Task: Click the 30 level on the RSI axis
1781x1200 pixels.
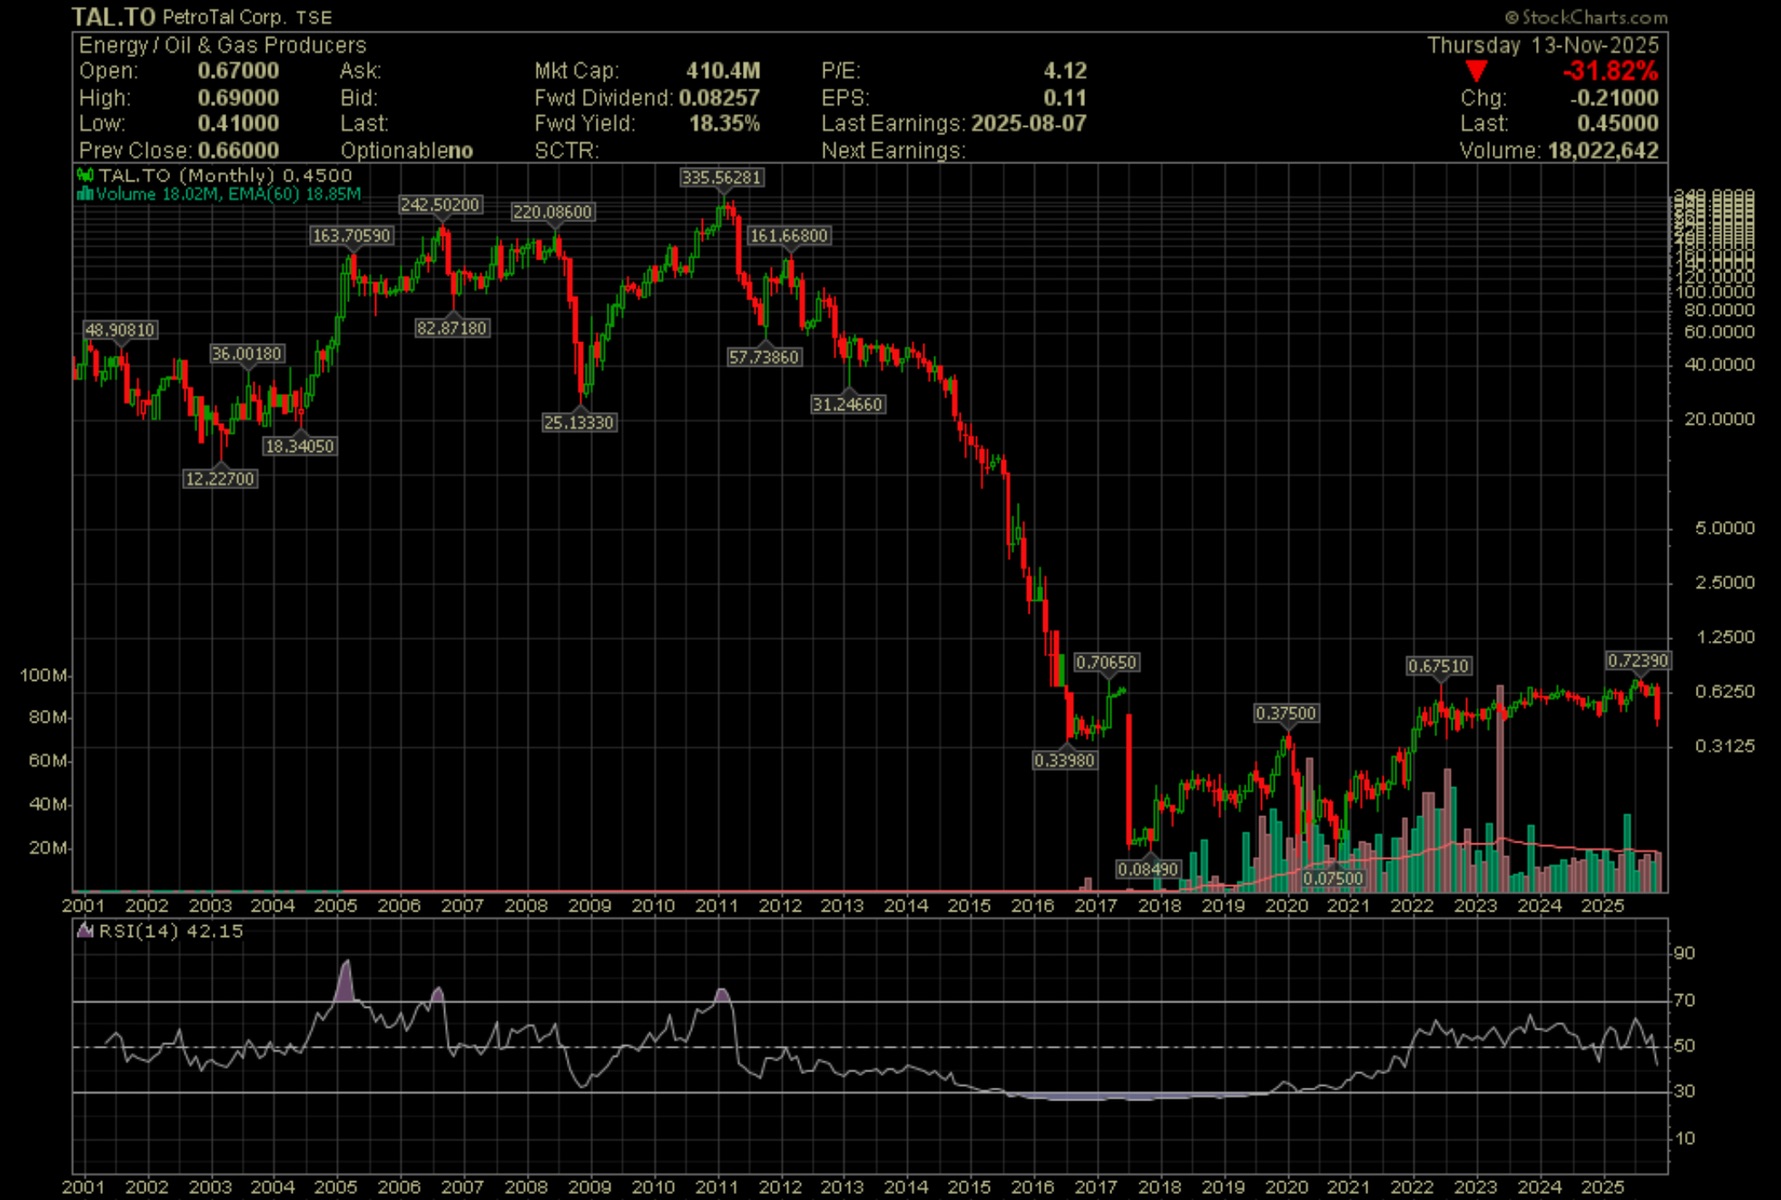Action: 1685,1091
